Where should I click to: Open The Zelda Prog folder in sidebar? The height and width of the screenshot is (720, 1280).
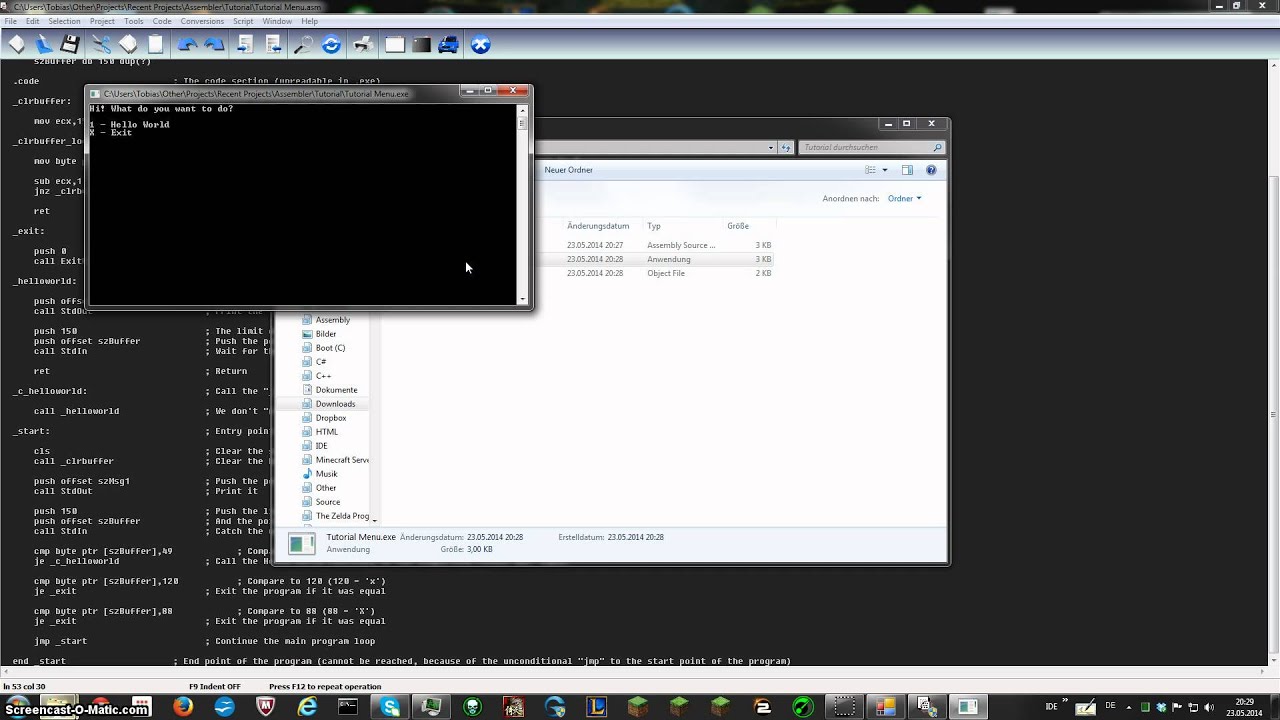click(342, 516)
